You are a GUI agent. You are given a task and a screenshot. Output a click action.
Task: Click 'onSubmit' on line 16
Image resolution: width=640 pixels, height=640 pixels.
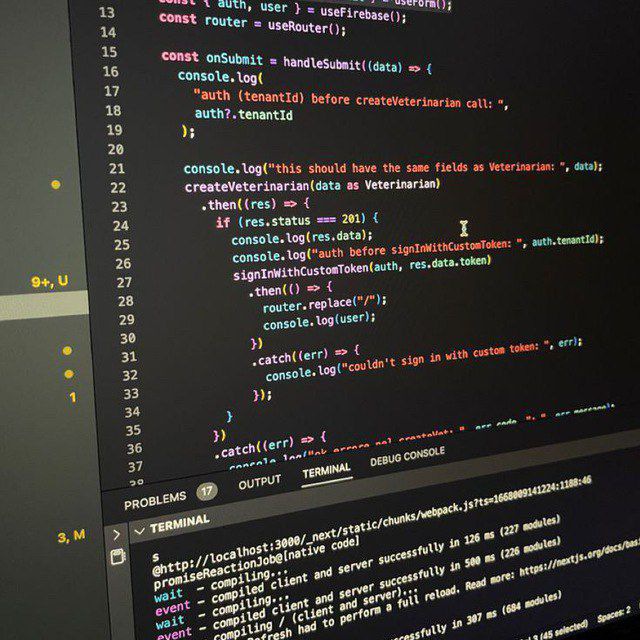tap(234, 59)
